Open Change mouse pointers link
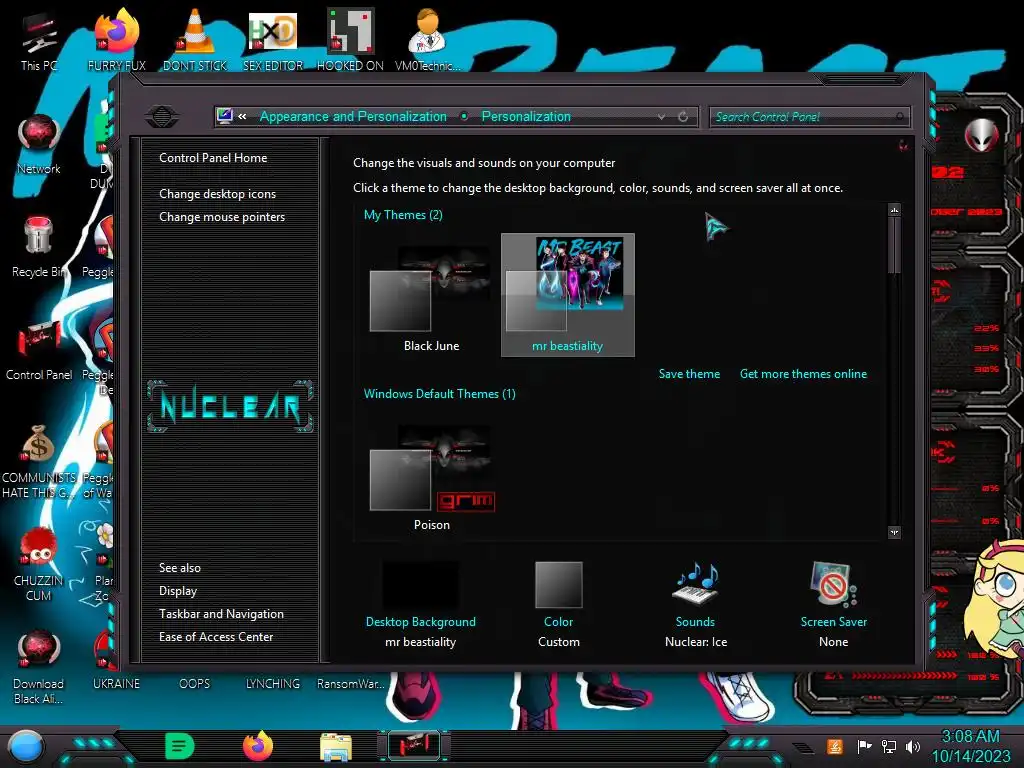Screen dimensions: 1024x768 click(x=222, y=217)
